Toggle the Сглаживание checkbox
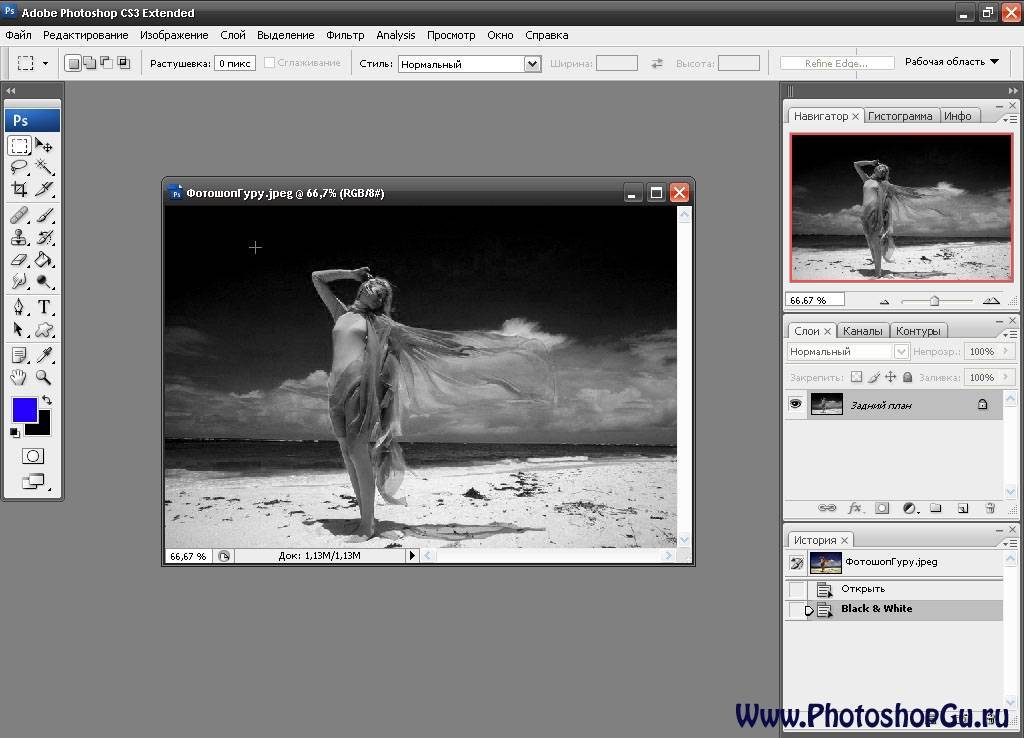 (x=269, y=63)
